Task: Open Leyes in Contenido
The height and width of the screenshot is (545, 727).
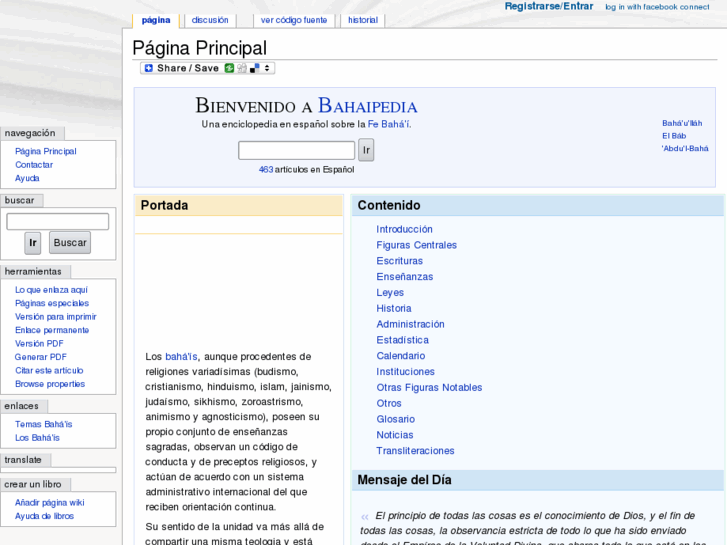Action: tap(390, 293)
